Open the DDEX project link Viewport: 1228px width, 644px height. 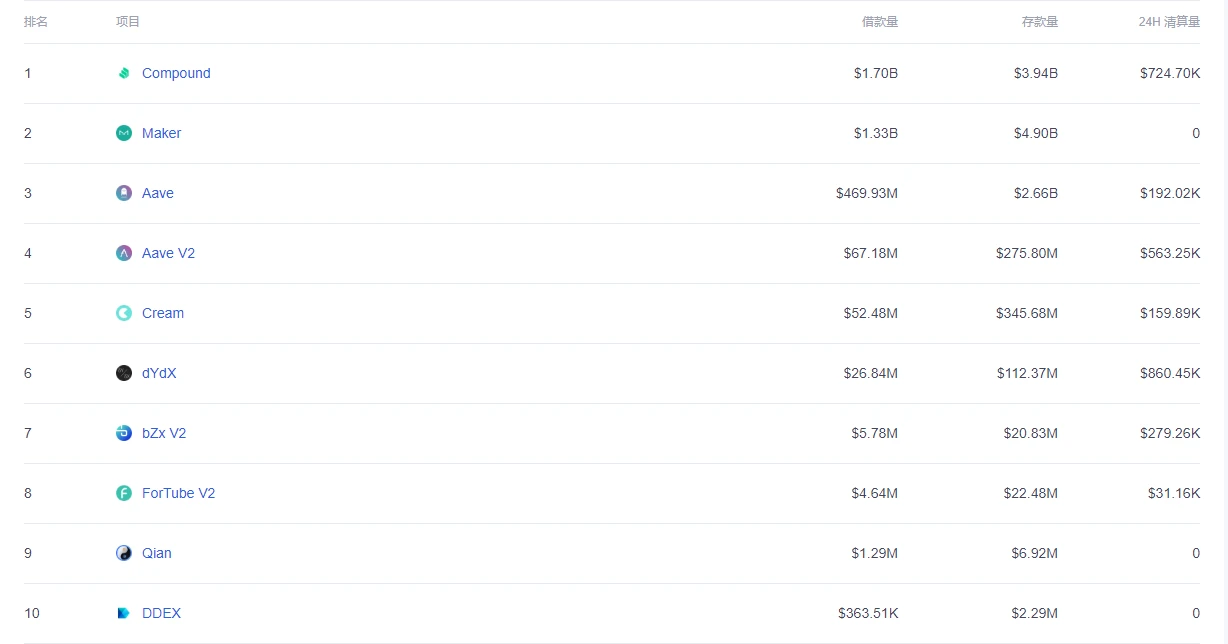(161, 613)
